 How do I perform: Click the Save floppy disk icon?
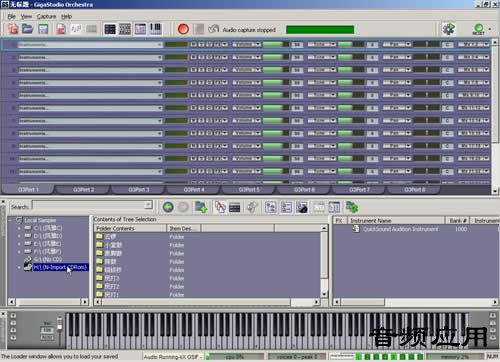coord(43,29)
